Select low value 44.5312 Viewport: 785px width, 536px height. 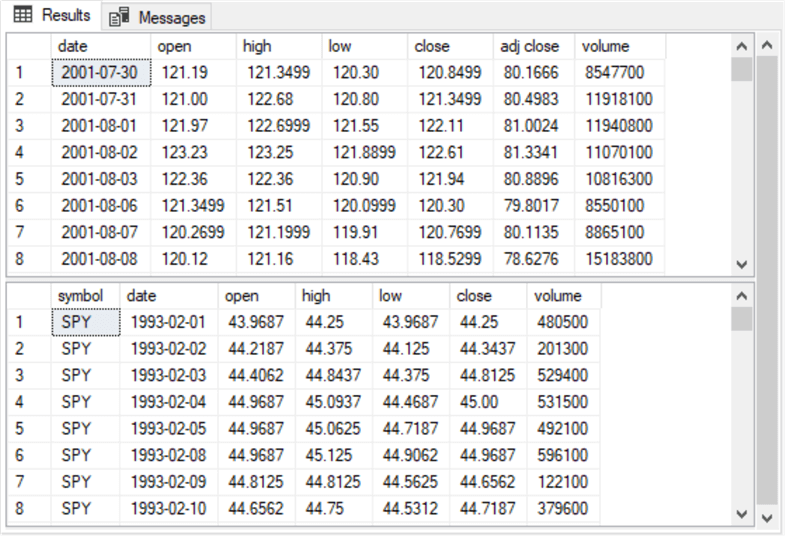411,508
